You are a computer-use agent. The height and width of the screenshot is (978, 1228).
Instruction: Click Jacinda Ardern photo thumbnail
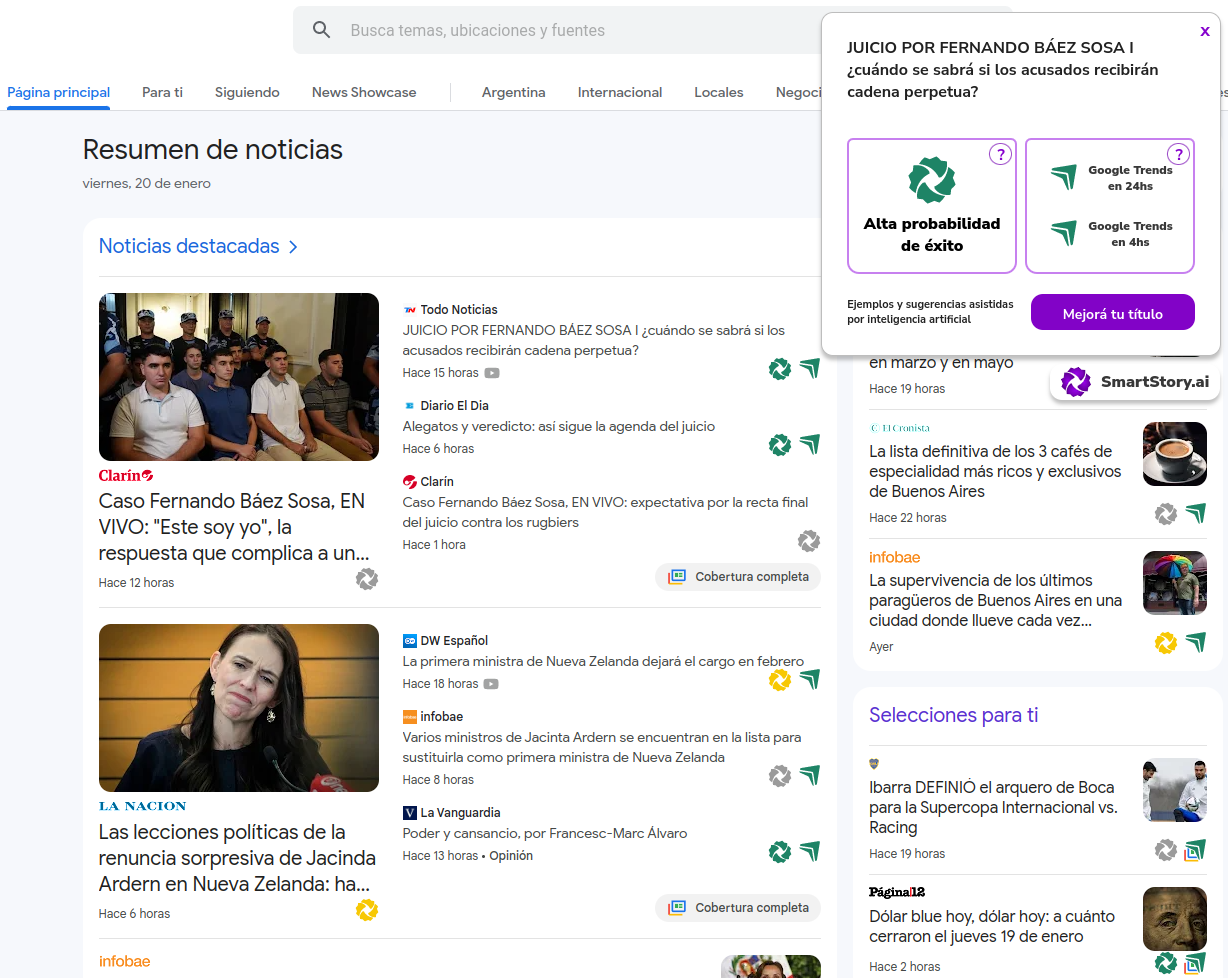point(239,708)
